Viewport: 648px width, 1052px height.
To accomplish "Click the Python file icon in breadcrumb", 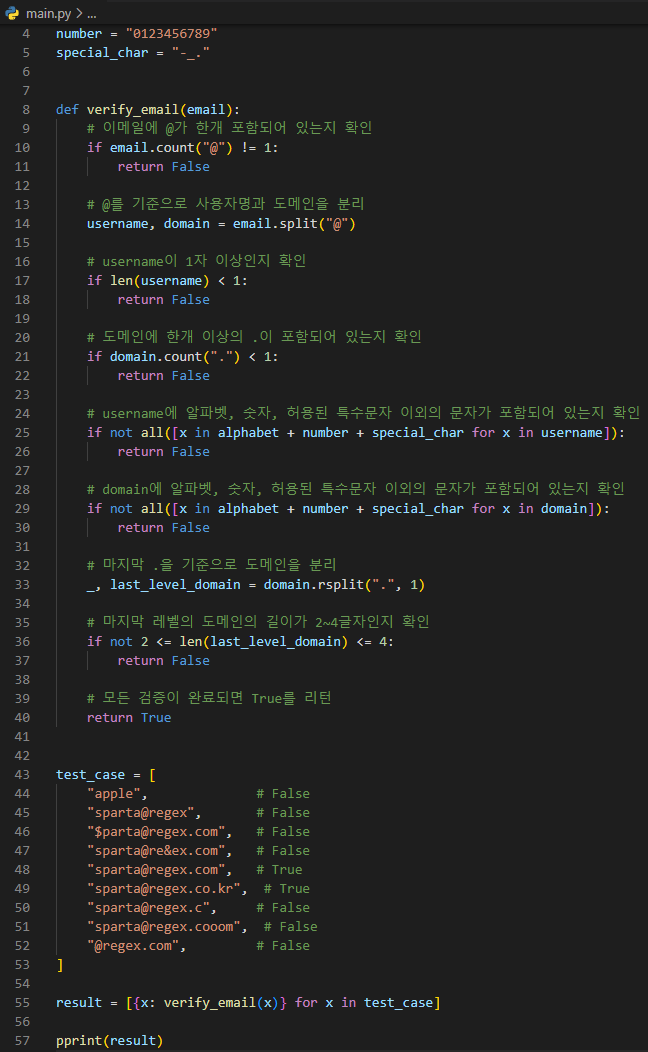I will (12, 13).
